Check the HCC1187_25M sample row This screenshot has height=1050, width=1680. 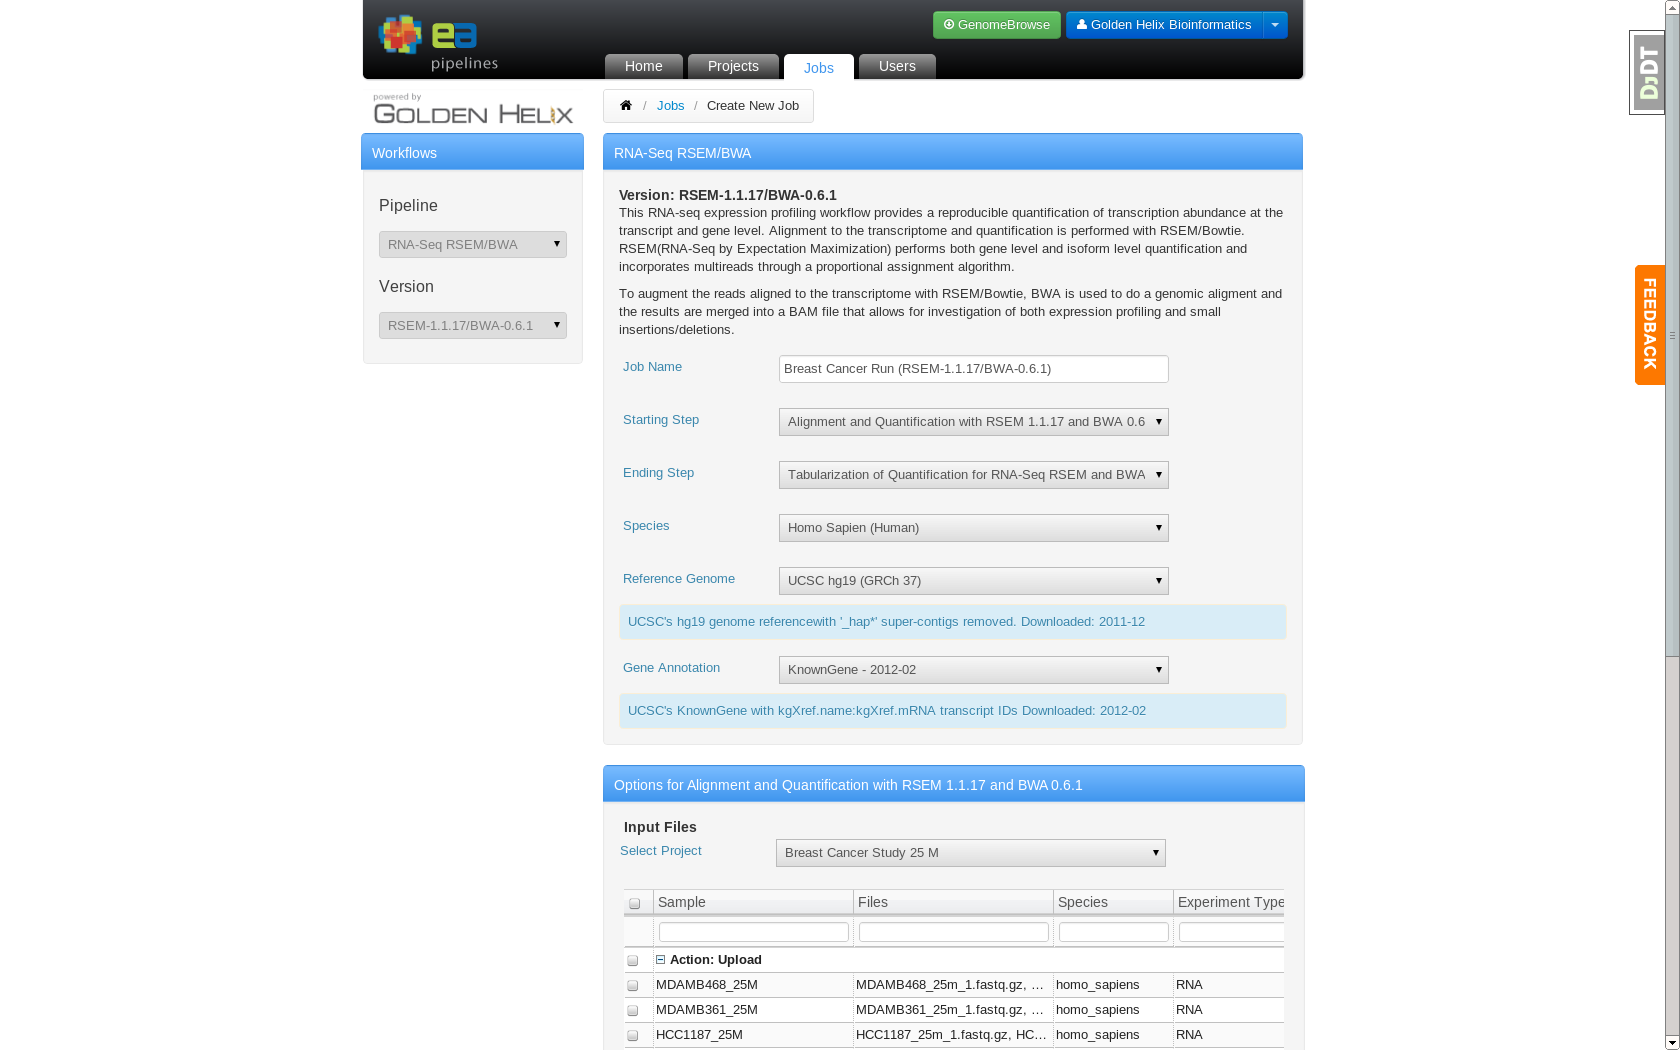[633, 1035]
